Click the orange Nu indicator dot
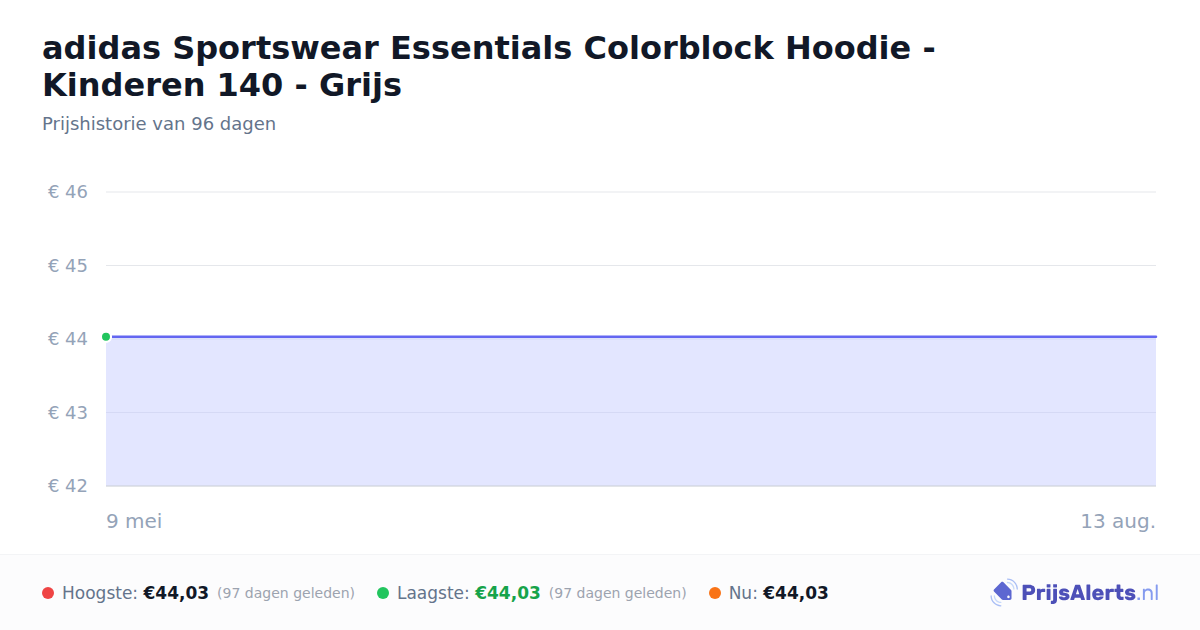 tap(715, 593)
